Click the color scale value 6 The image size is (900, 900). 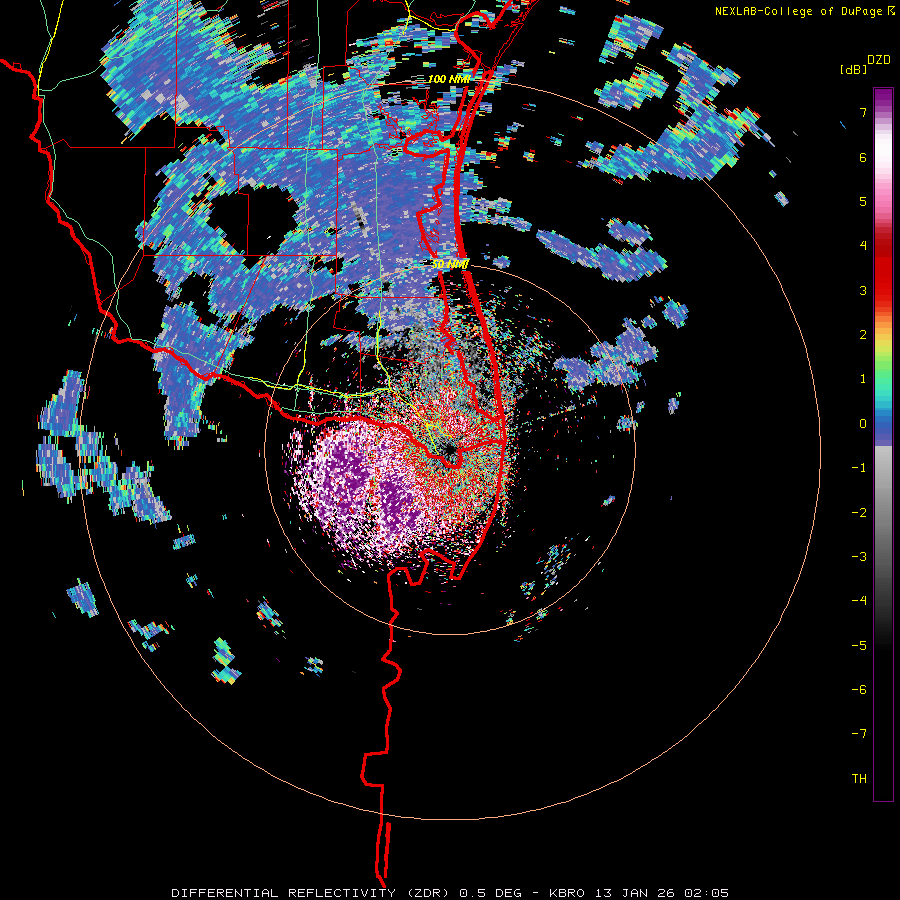[x=863, y=157]
